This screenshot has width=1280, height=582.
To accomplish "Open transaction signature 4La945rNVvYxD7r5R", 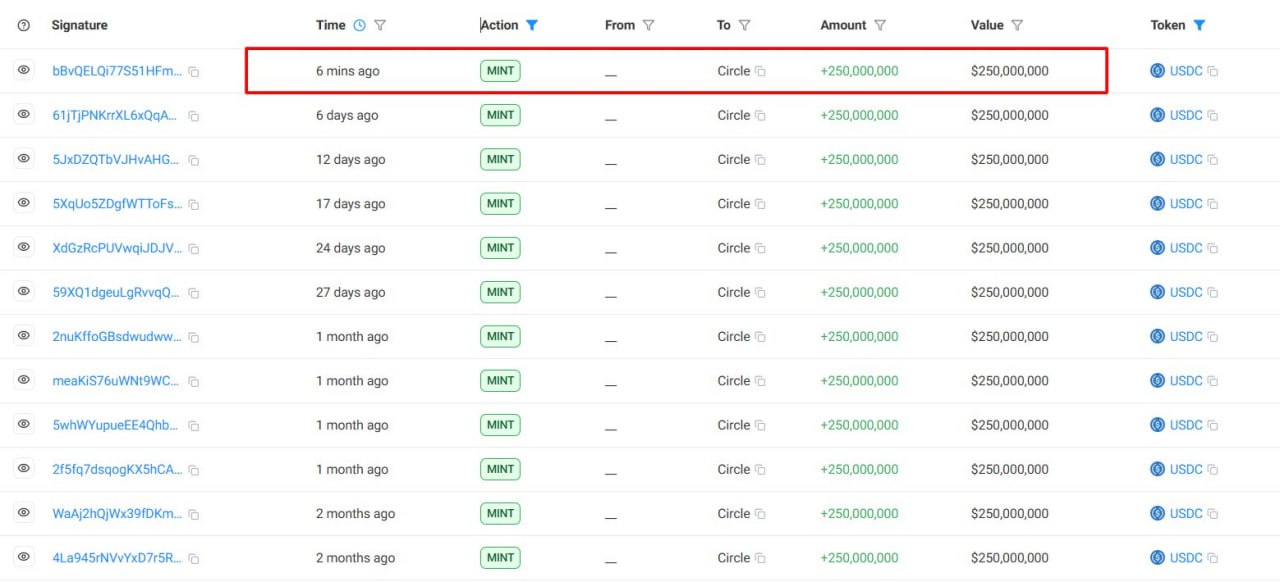I will 117,558.
